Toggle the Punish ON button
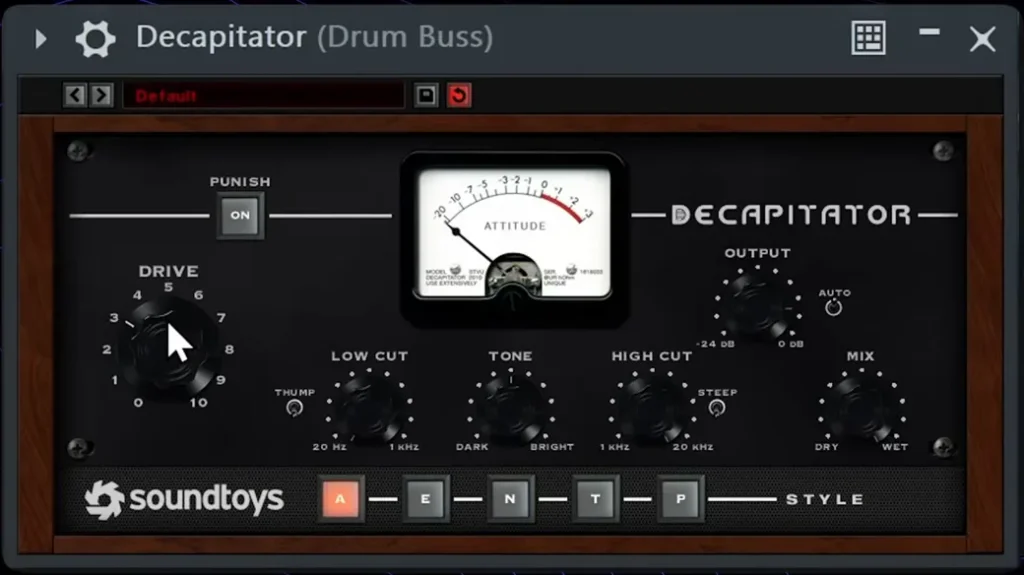 pyautogui.click(x=240, y=215)
